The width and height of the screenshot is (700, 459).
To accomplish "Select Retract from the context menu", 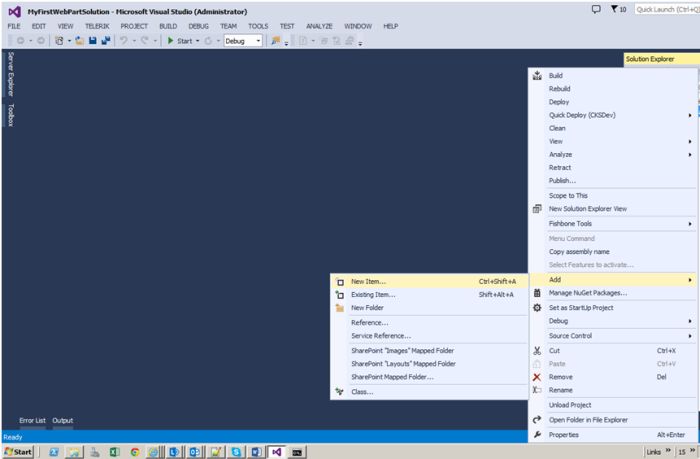I will pyautogui.click(x=560, y=168).
